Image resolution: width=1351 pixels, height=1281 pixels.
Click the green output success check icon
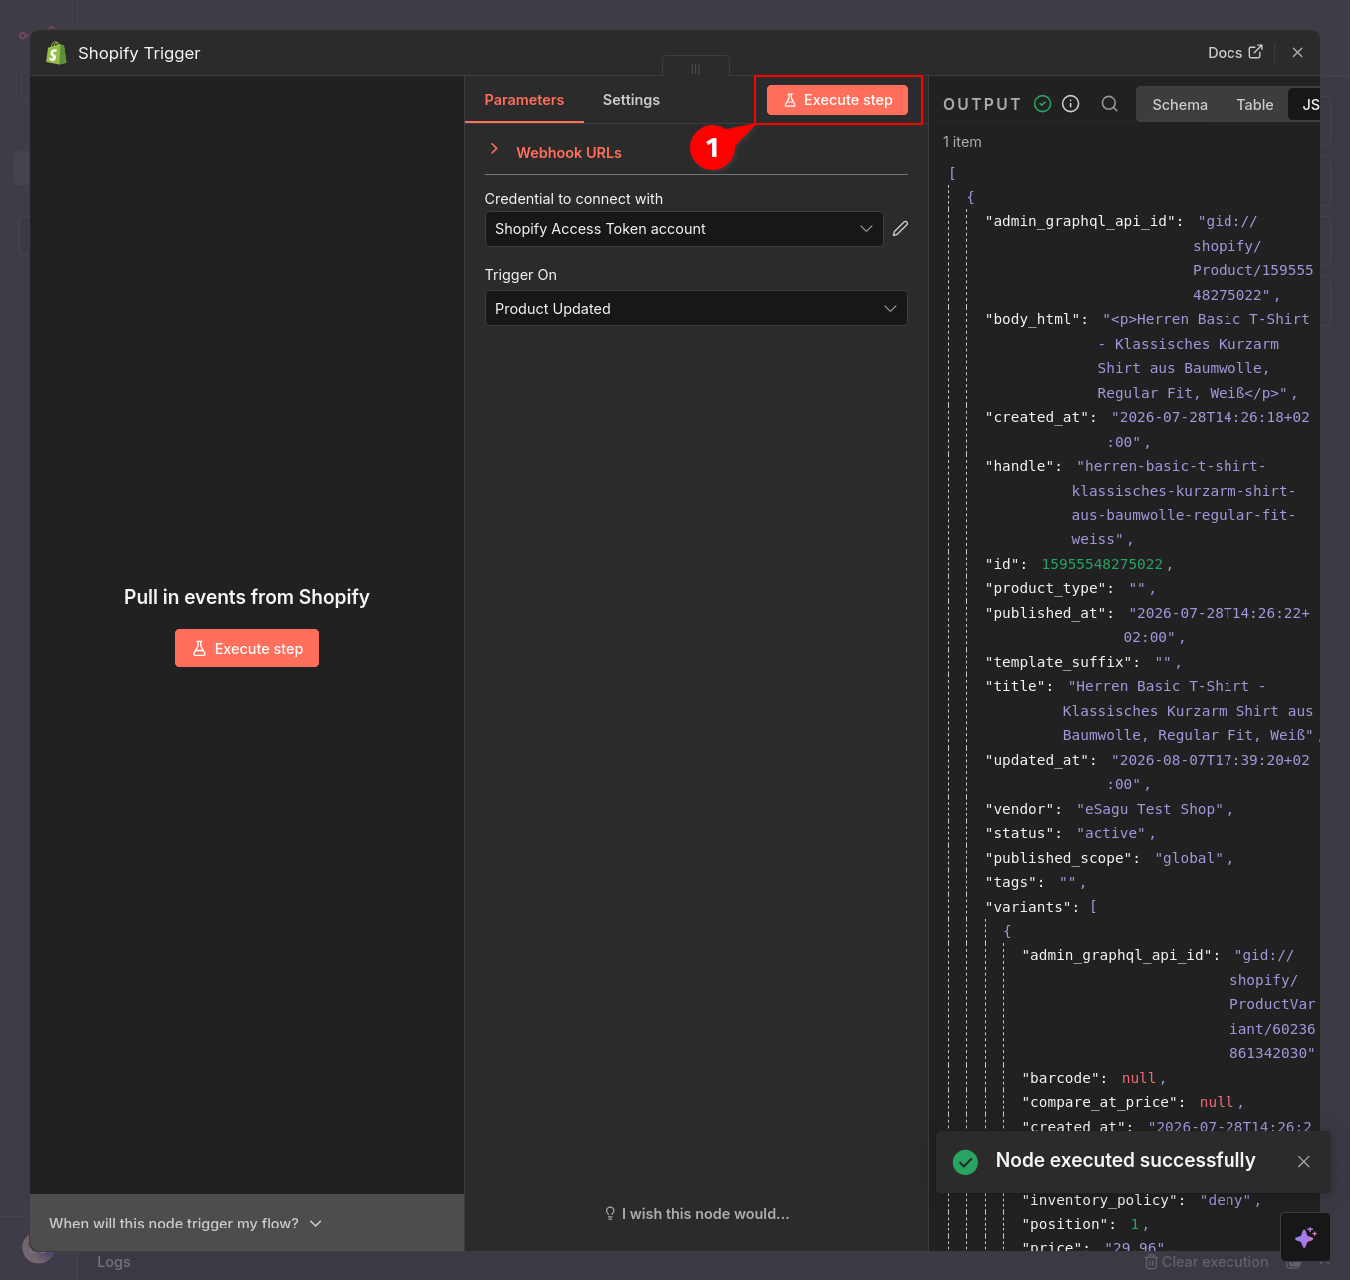(x=1042, y=104)
